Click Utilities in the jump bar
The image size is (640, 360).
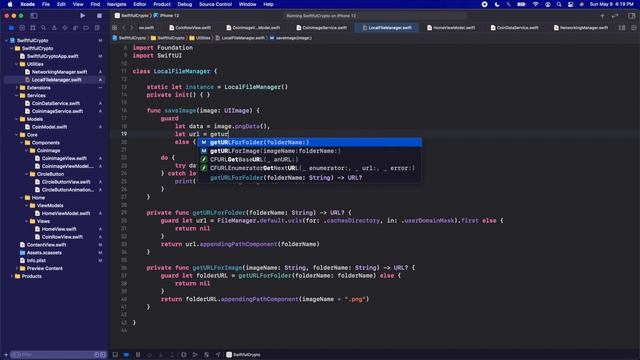click(x=200, y=38)
